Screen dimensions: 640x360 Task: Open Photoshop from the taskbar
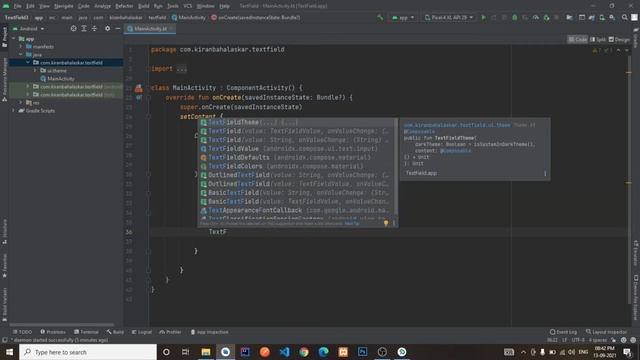pyautogui.click(x=362, y=352)
